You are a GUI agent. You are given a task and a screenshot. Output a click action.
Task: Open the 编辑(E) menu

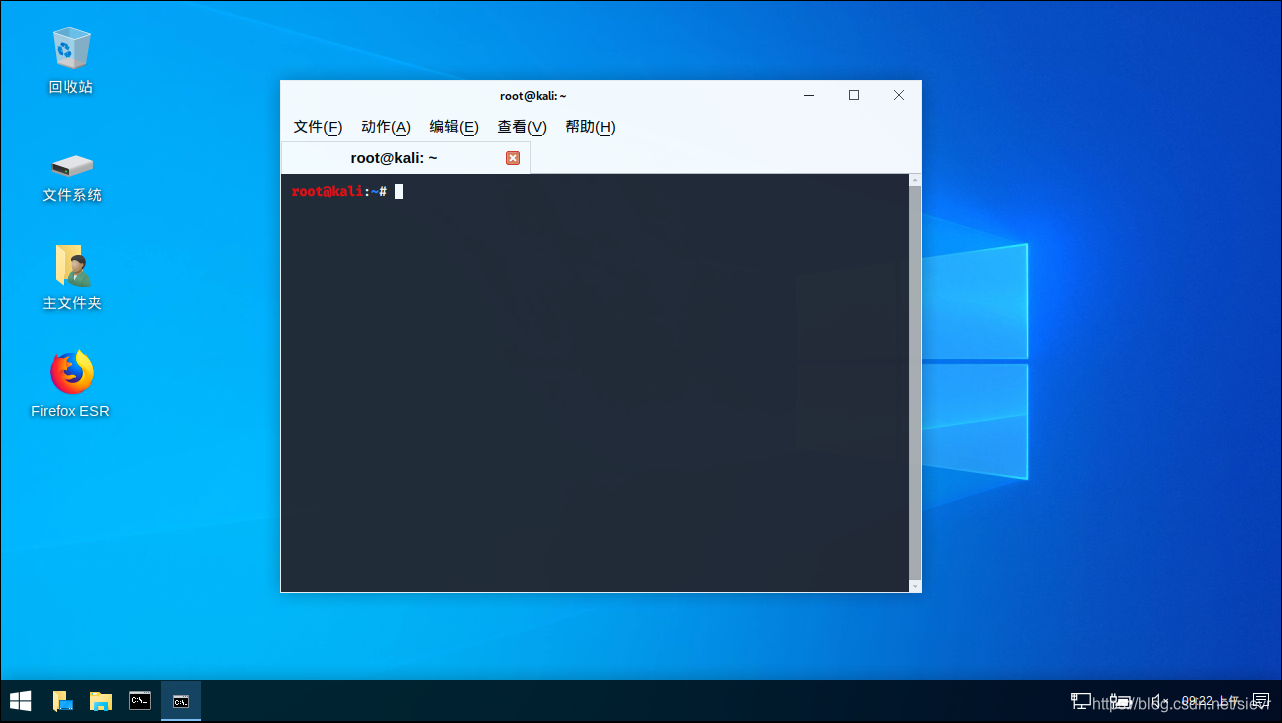point(454,127)
